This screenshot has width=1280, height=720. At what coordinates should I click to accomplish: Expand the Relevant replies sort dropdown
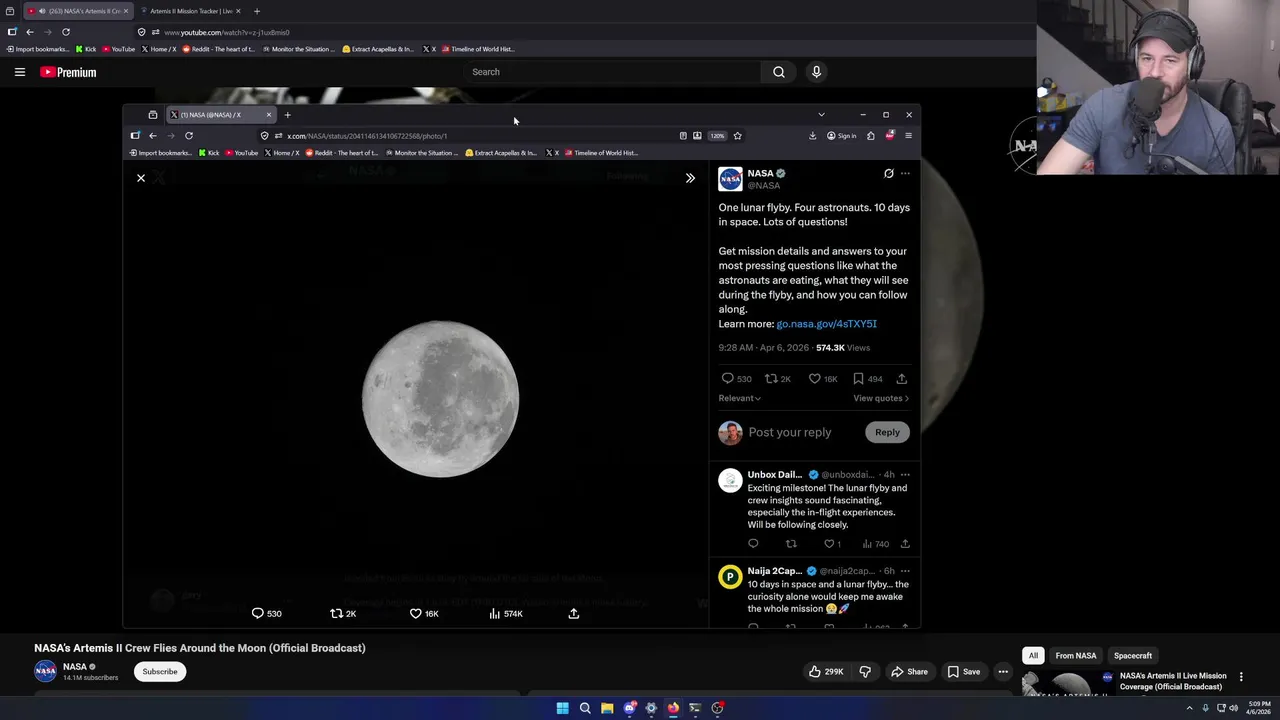[x=739, y=398]
